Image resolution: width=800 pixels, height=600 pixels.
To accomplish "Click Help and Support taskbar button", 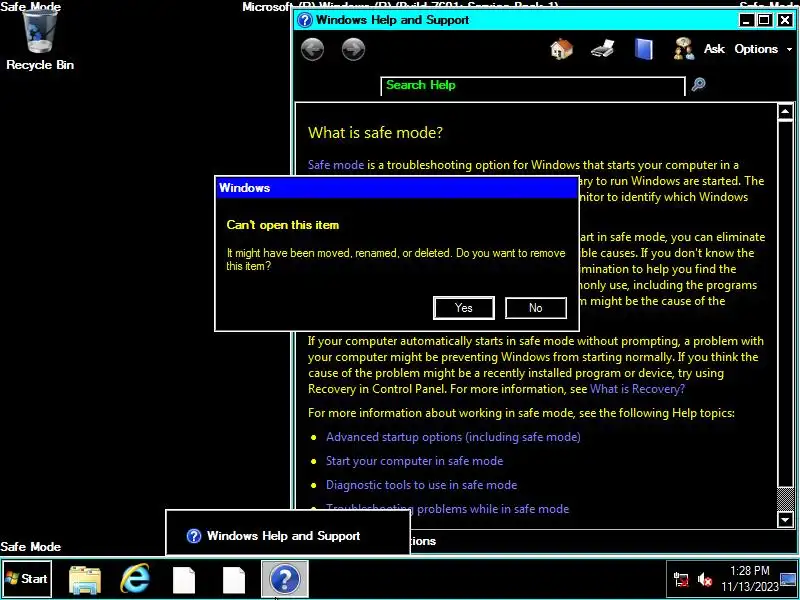I will coord(285,579).
